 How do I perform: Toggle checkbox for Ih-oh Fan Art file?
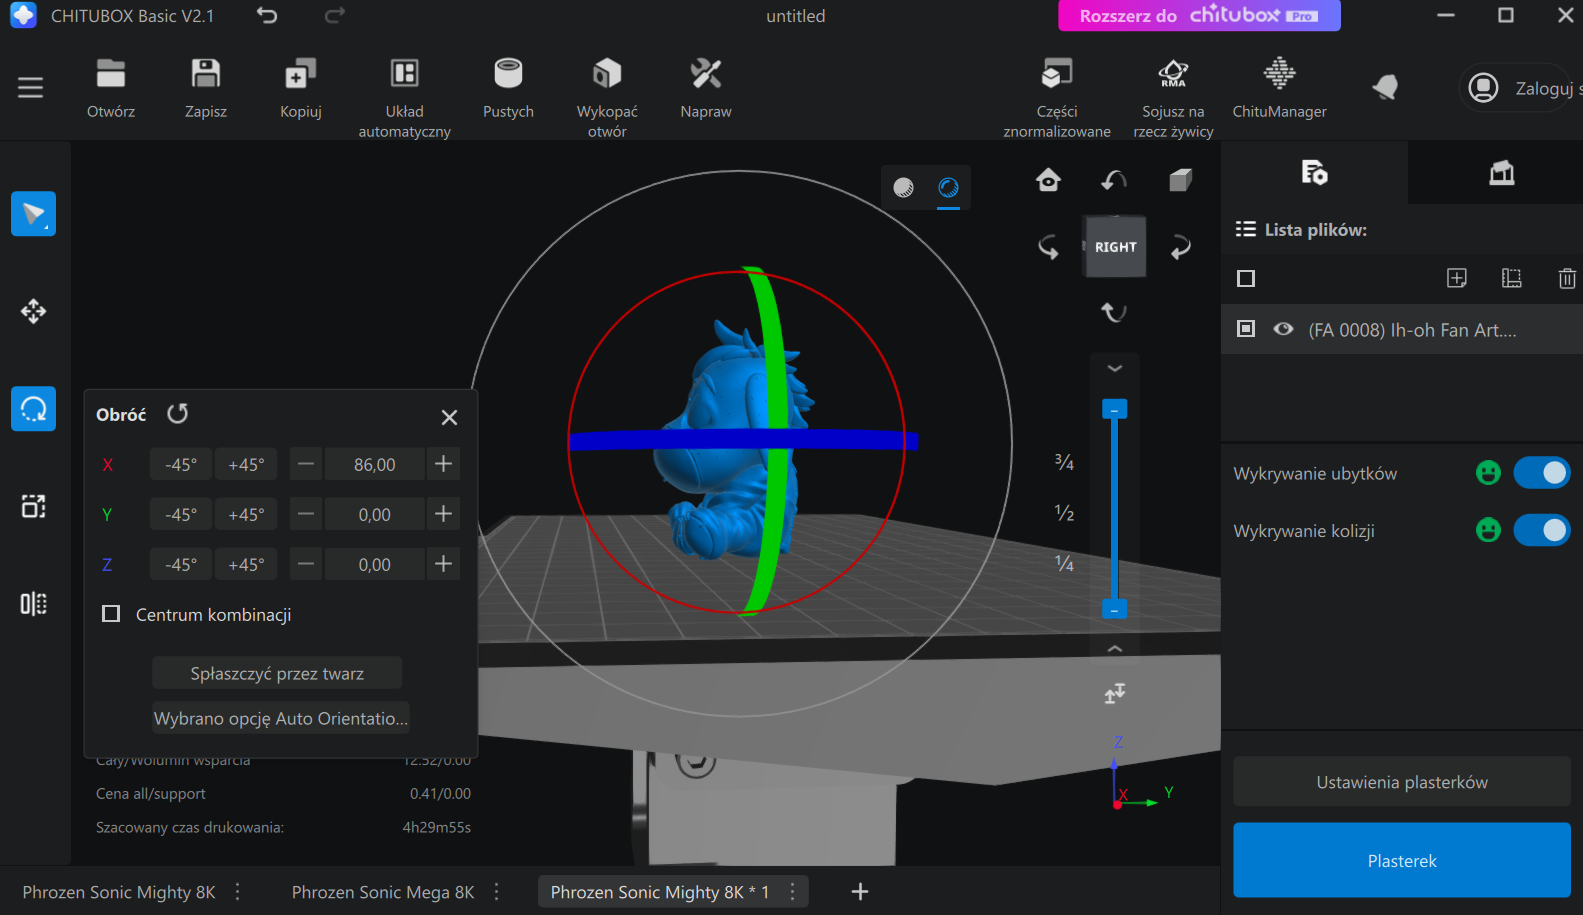click(1246, 329)
